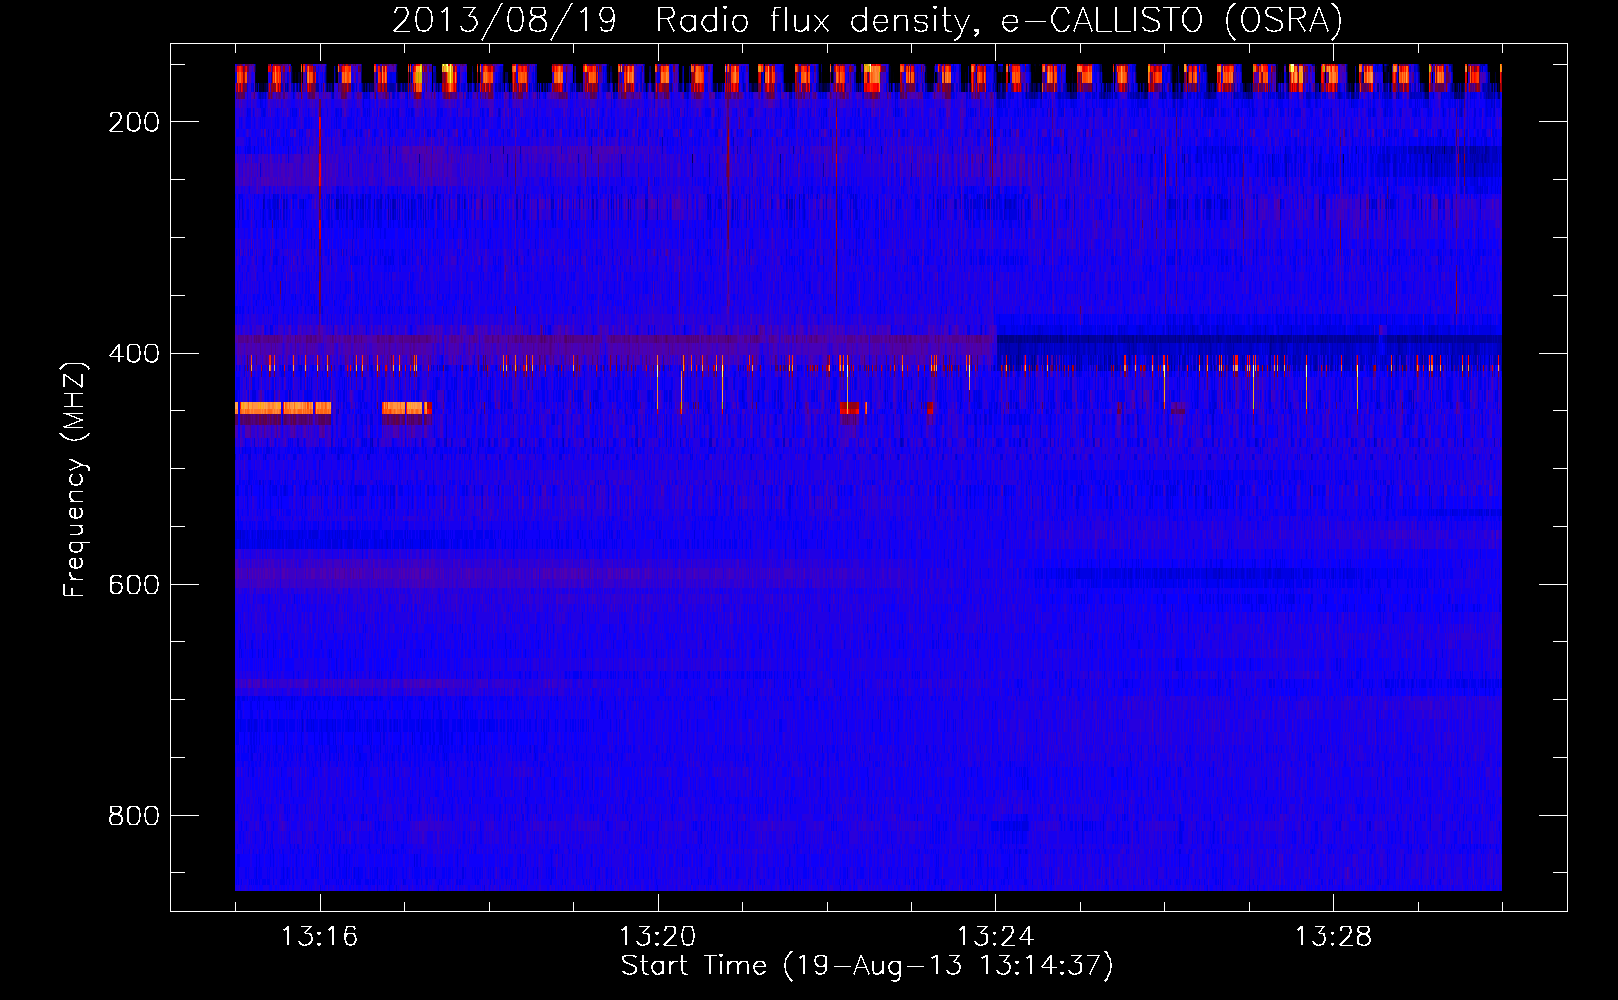Click the '800' frequency tick label
1618x1000 pixels.
tap(134, 816)
